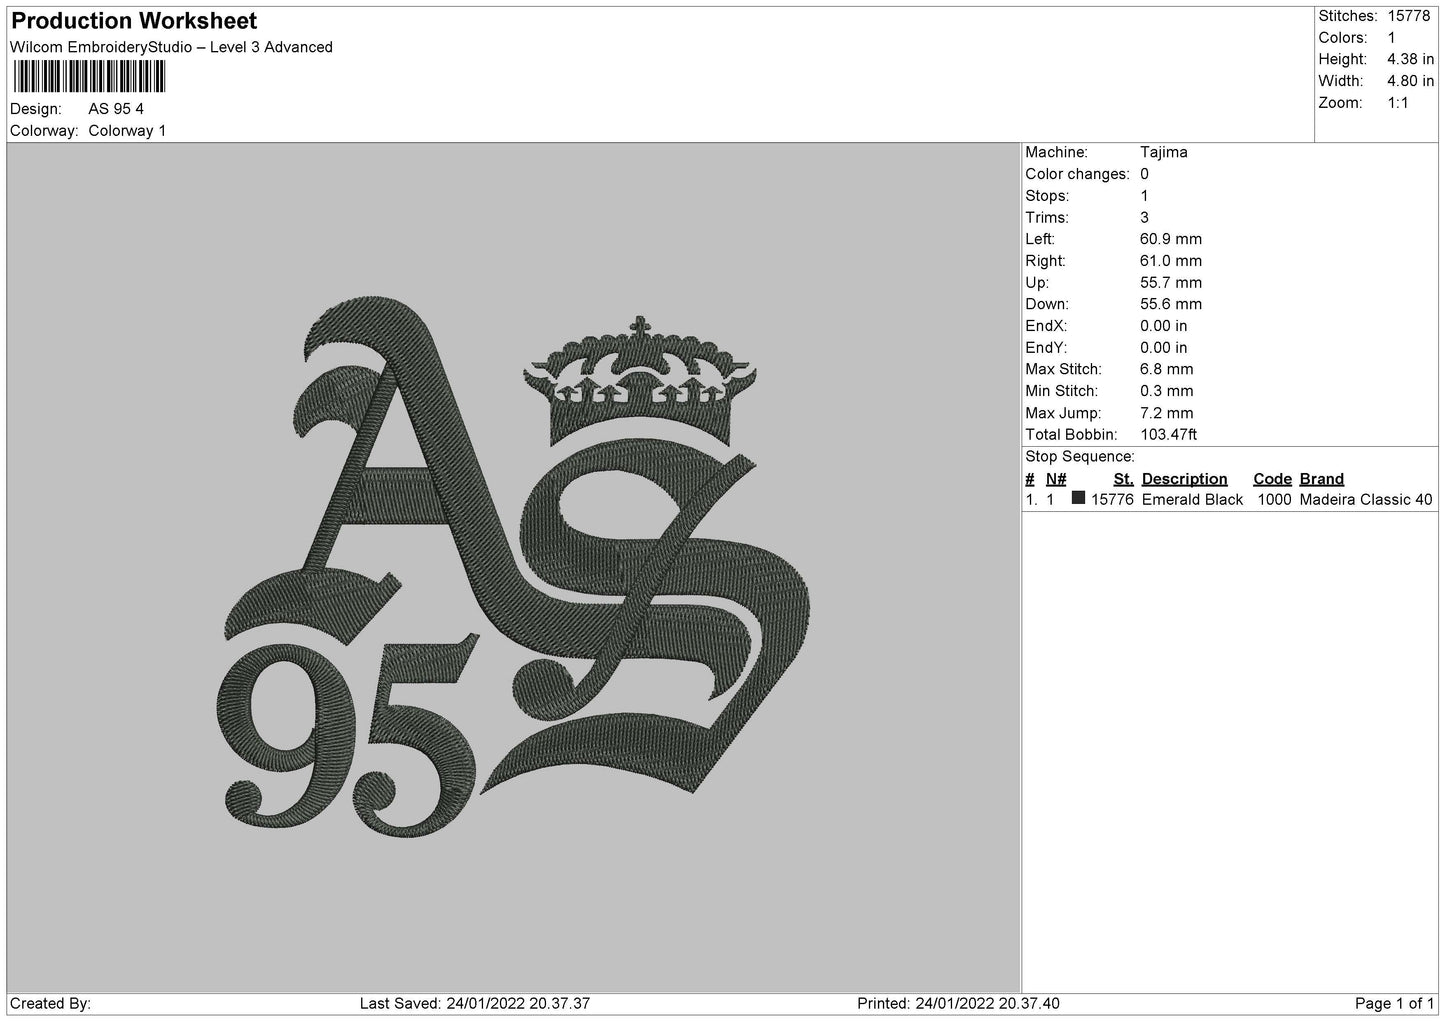This screenshot has height=1021, width=1445.
Task: Click the embroidered AS 95 design preview
Action: pos(514,565)
